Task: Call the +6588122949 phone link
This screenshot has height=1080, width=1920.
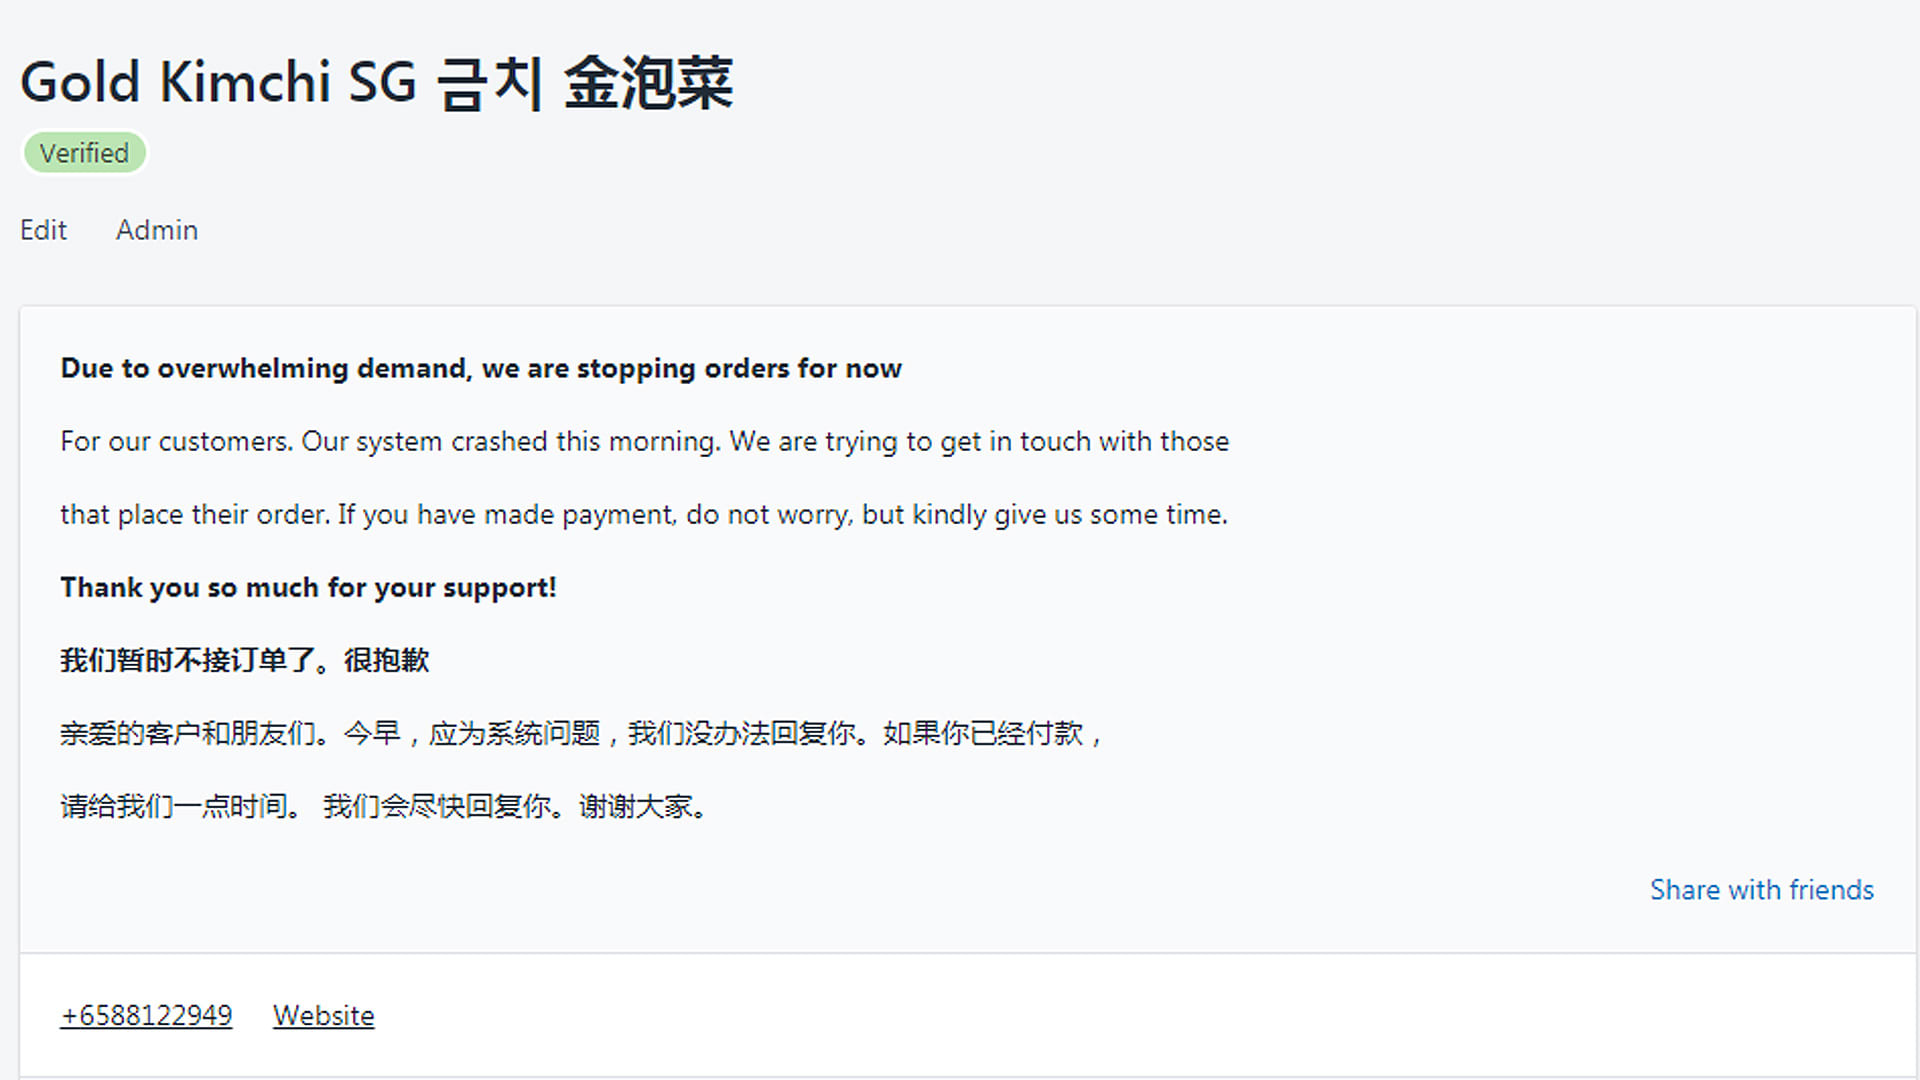Action: pos(146,1016)
